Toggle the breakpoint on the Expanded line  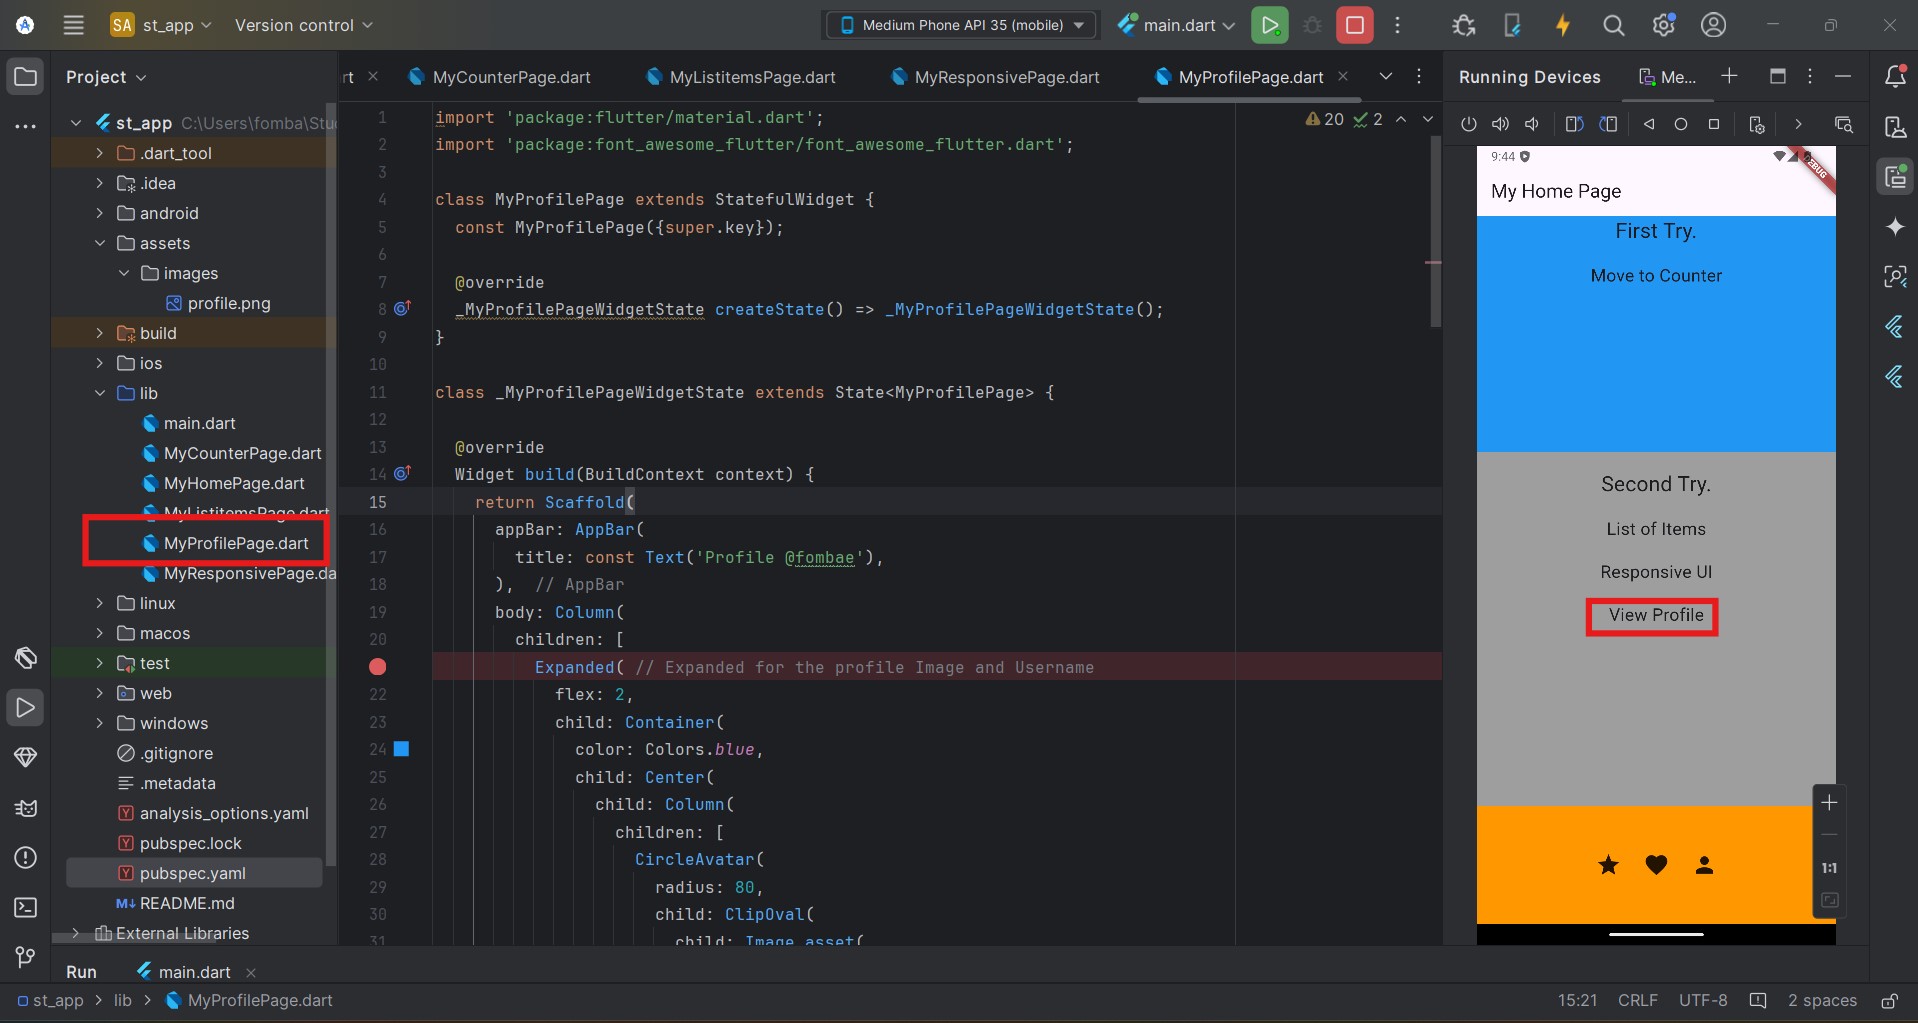[377, 667]
